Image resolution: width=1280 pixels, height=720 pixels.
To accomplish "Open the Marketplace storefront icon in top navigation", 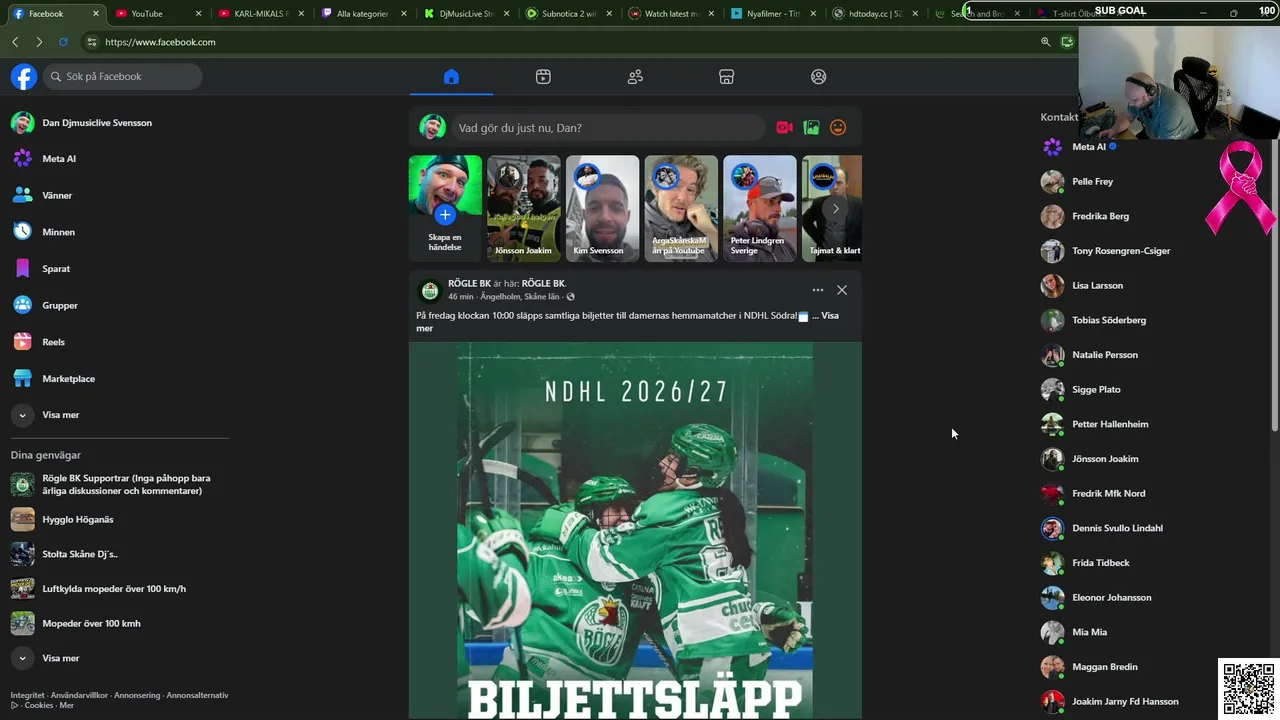I will point(727,77).
